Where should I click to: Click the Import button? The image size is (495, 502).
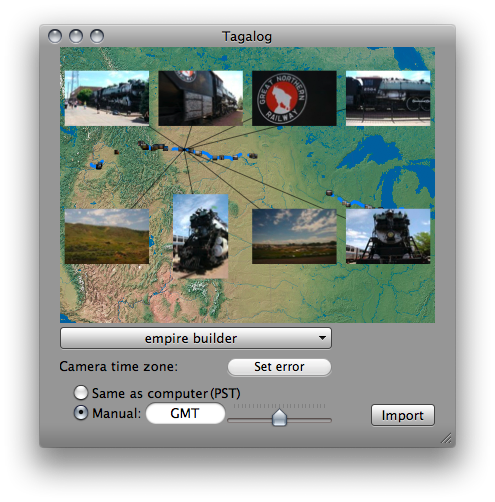tap(403, 415)
